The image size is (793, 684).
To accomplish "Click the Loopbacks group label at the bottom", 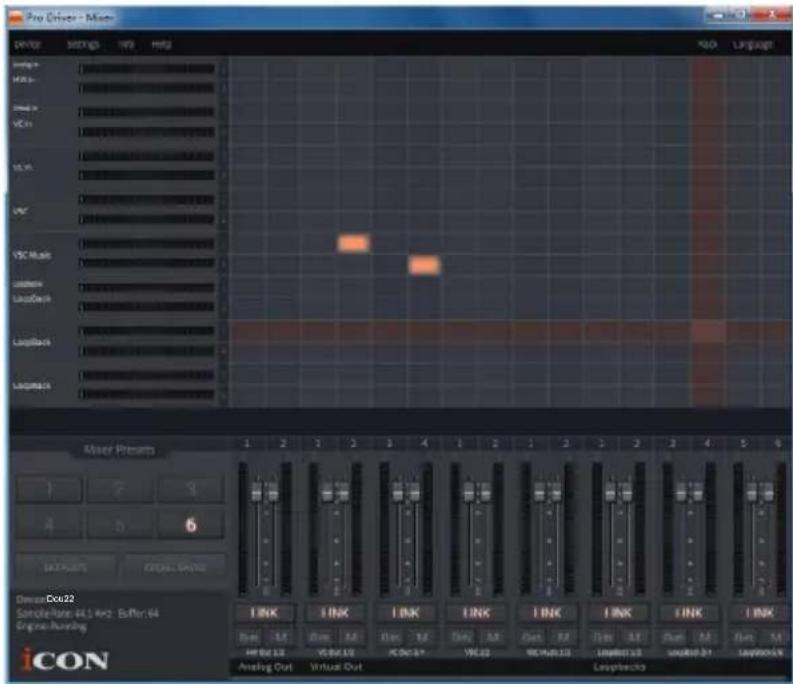I will pyautogui.click(x=619, y=667).
